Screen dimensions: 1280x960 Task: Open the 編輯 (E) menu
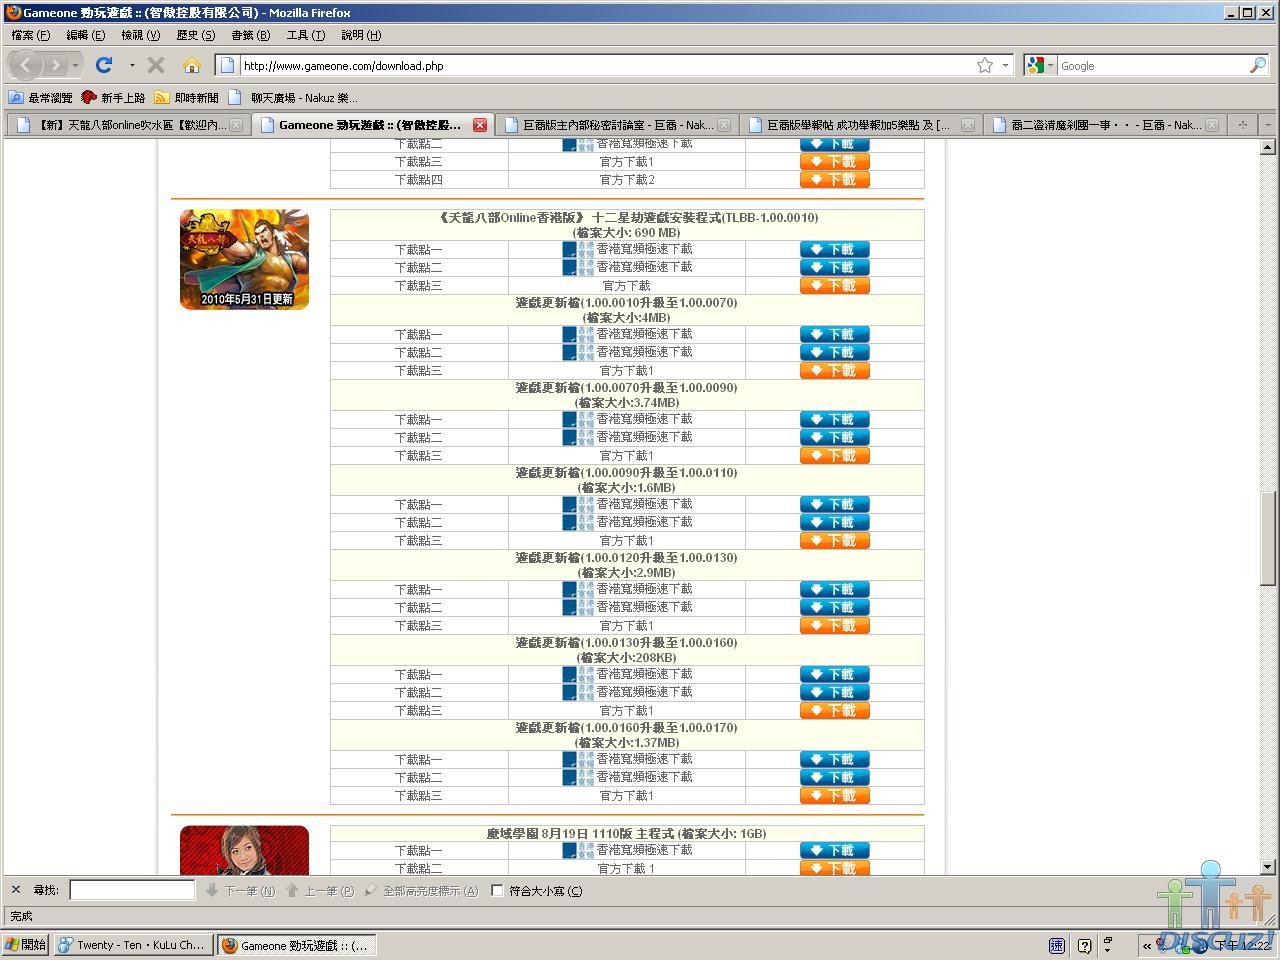pos(85,35)
